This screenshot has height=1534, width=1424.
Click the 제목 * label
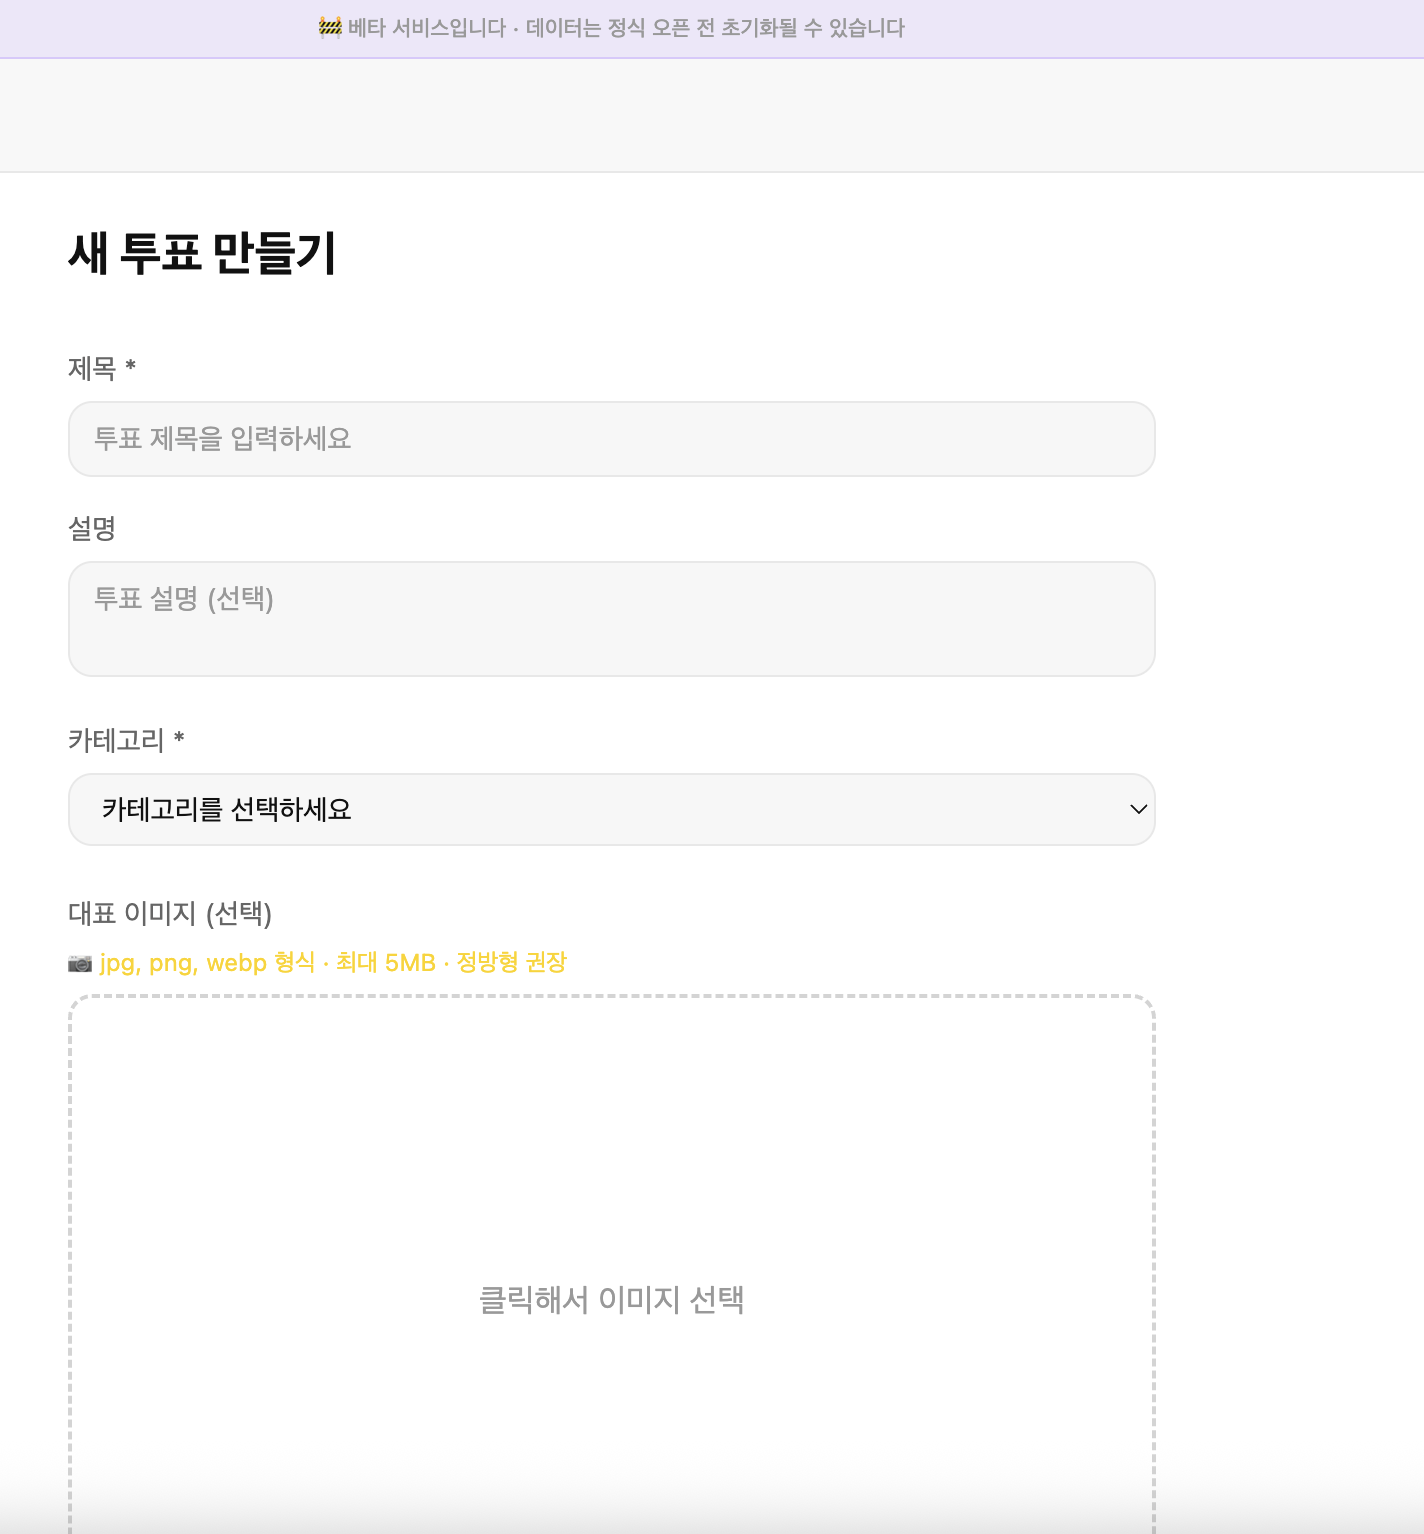[x=102, y=368]
